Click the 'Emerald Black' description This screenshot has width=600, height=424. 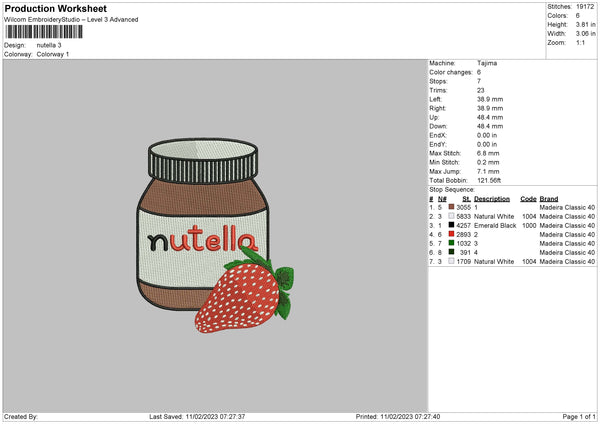tap(495, 225)
